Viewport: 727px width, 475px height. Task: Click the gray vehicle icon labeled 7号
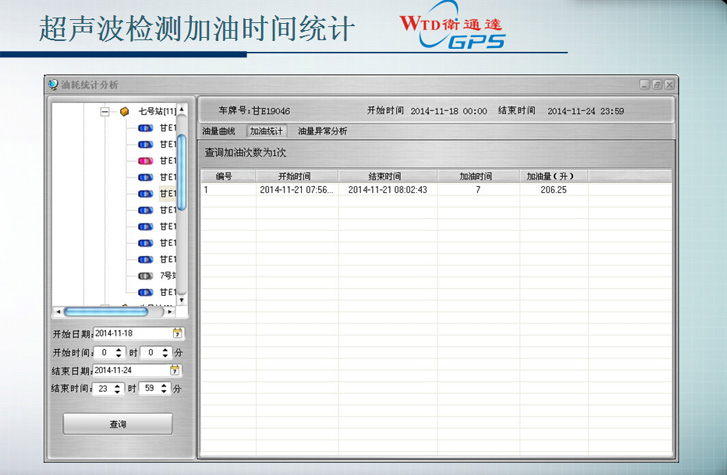tap(145, 275)
